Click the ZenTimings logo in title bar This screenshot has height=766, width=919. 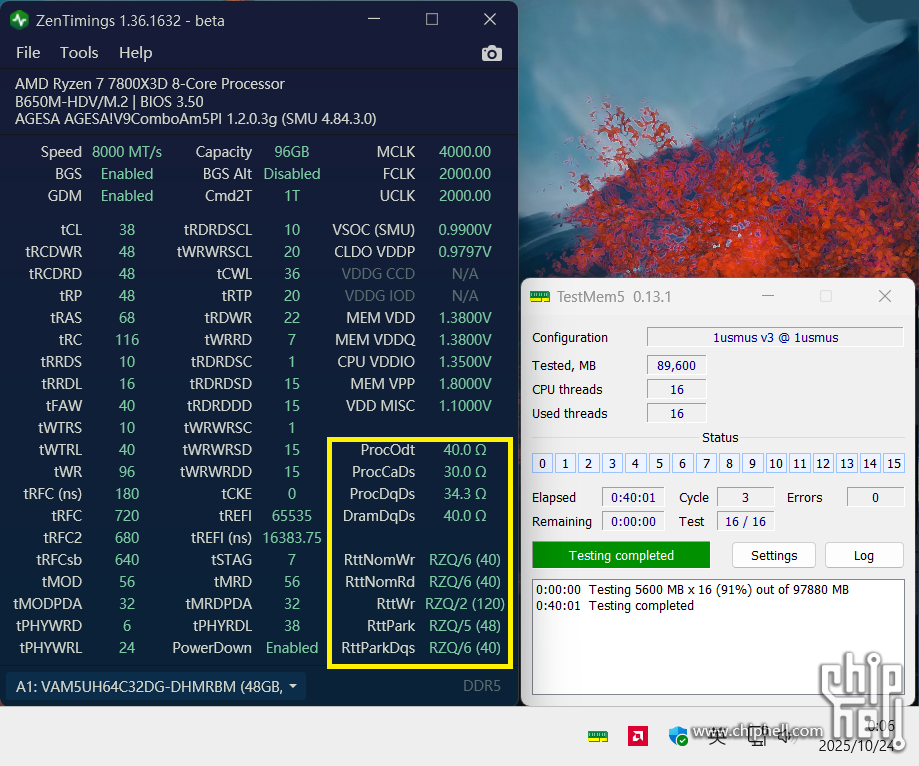[x=19, y=20]
